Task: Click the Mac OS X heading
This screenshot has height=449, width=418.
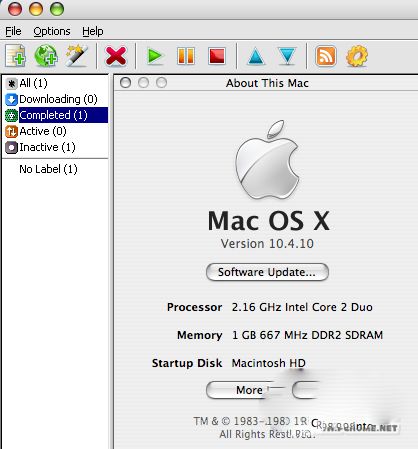Action: coord(269,221)
